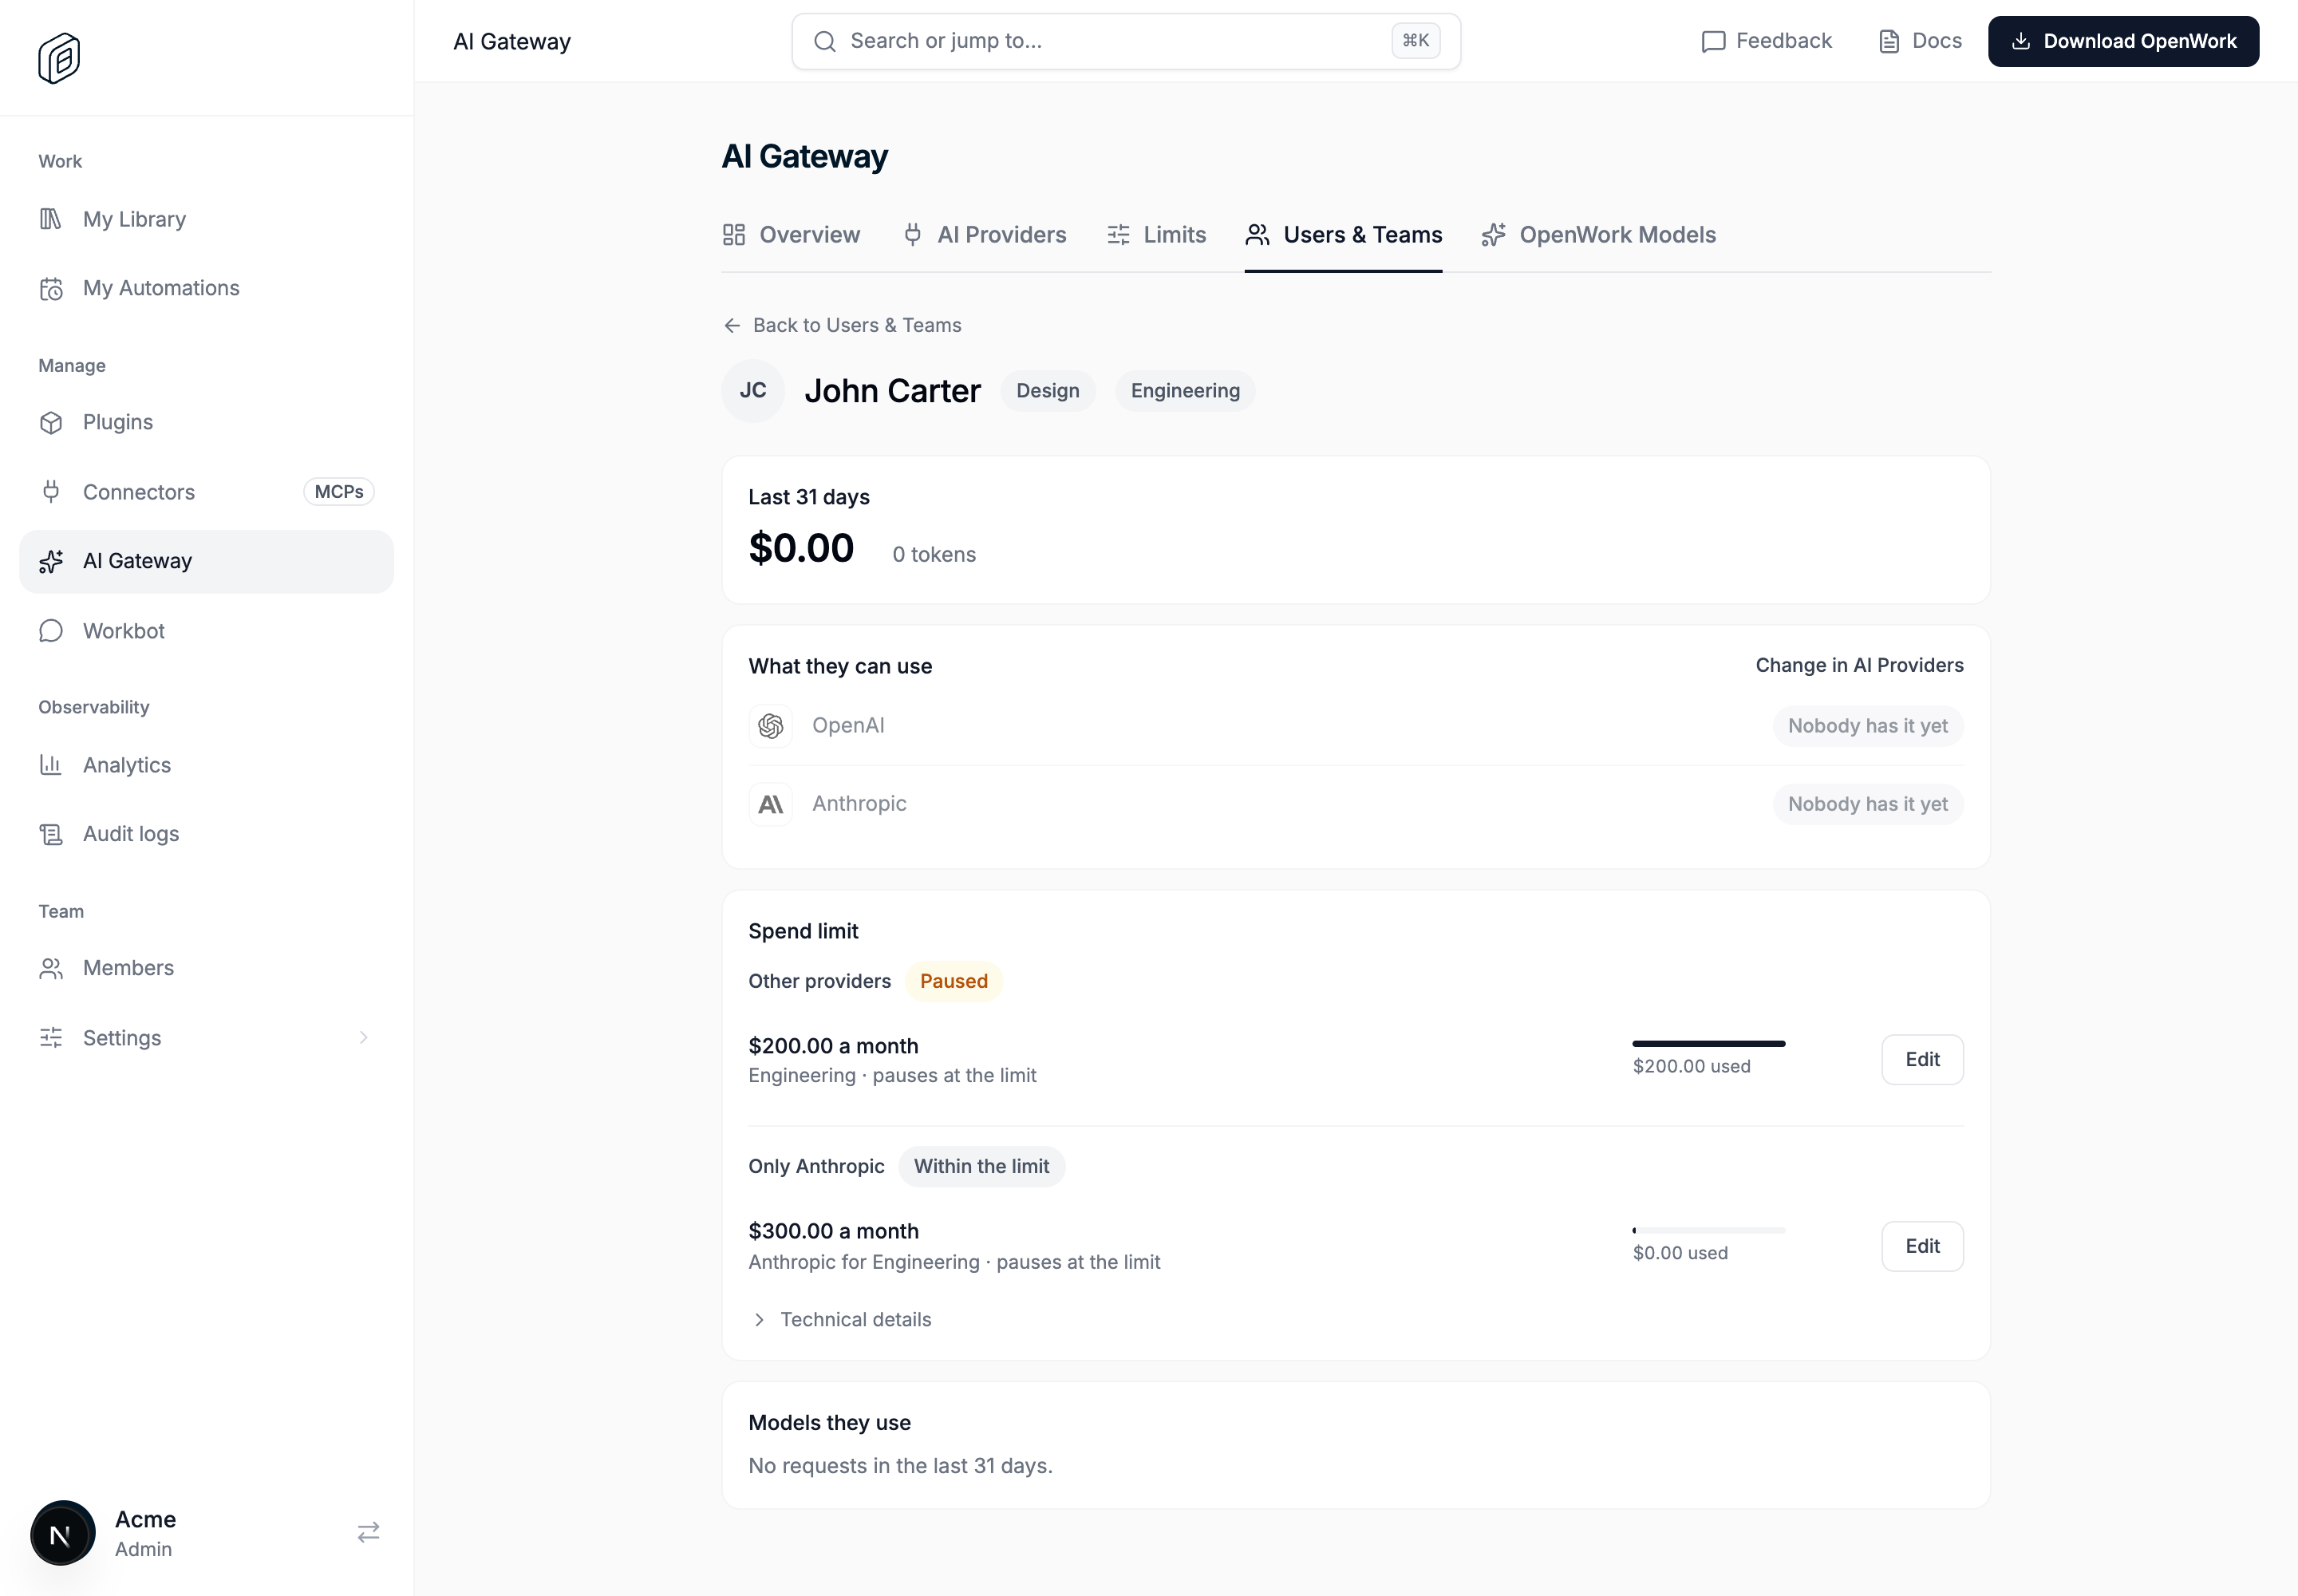The width and height of the screenshot is (2298, 1596).
Task: Switch to the Overview tab
Action: pos(791,235)
